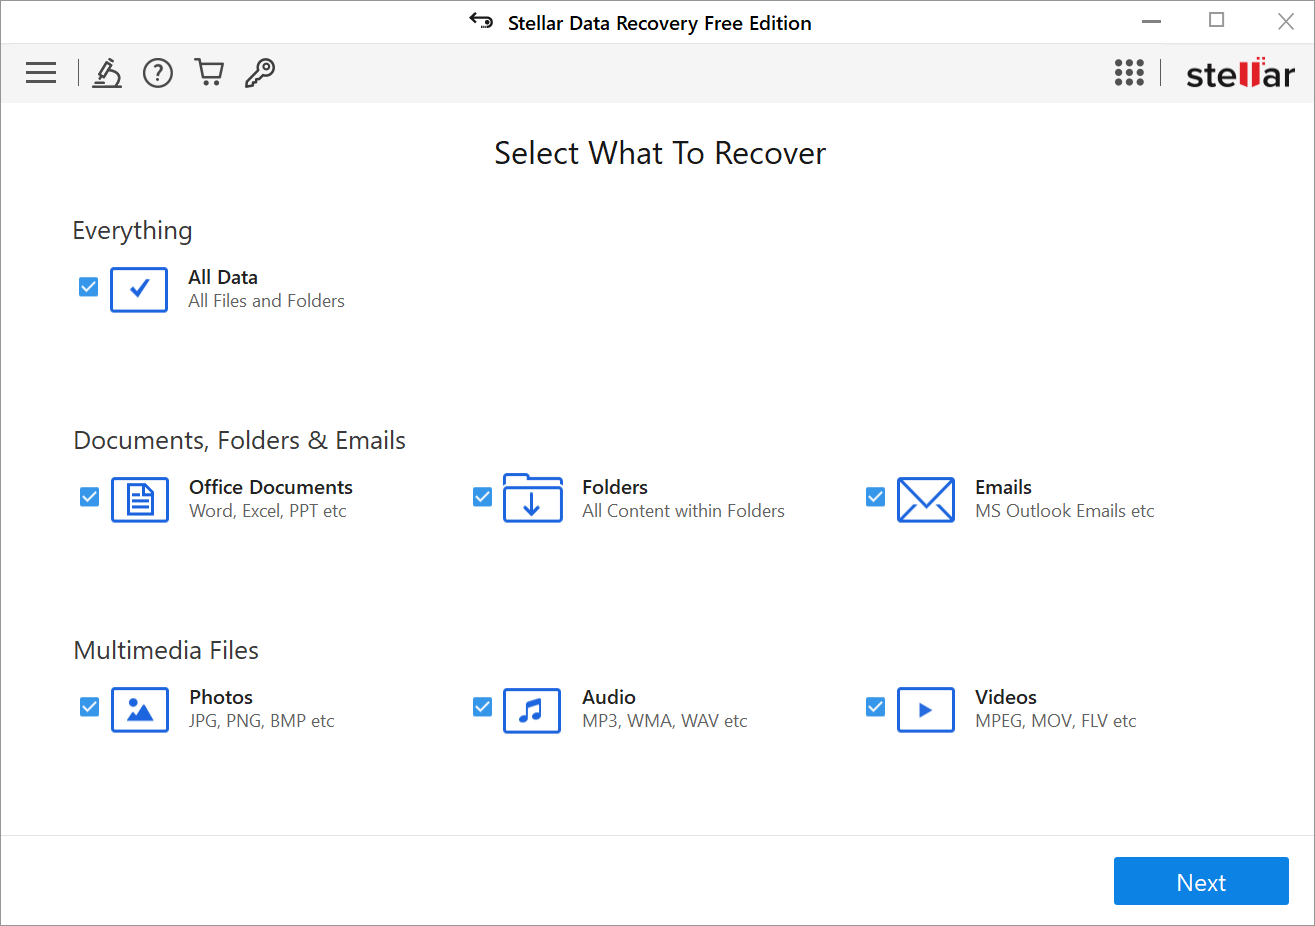Click the Folders download icon
The image size is (1315, 926).
coord(533,500)
